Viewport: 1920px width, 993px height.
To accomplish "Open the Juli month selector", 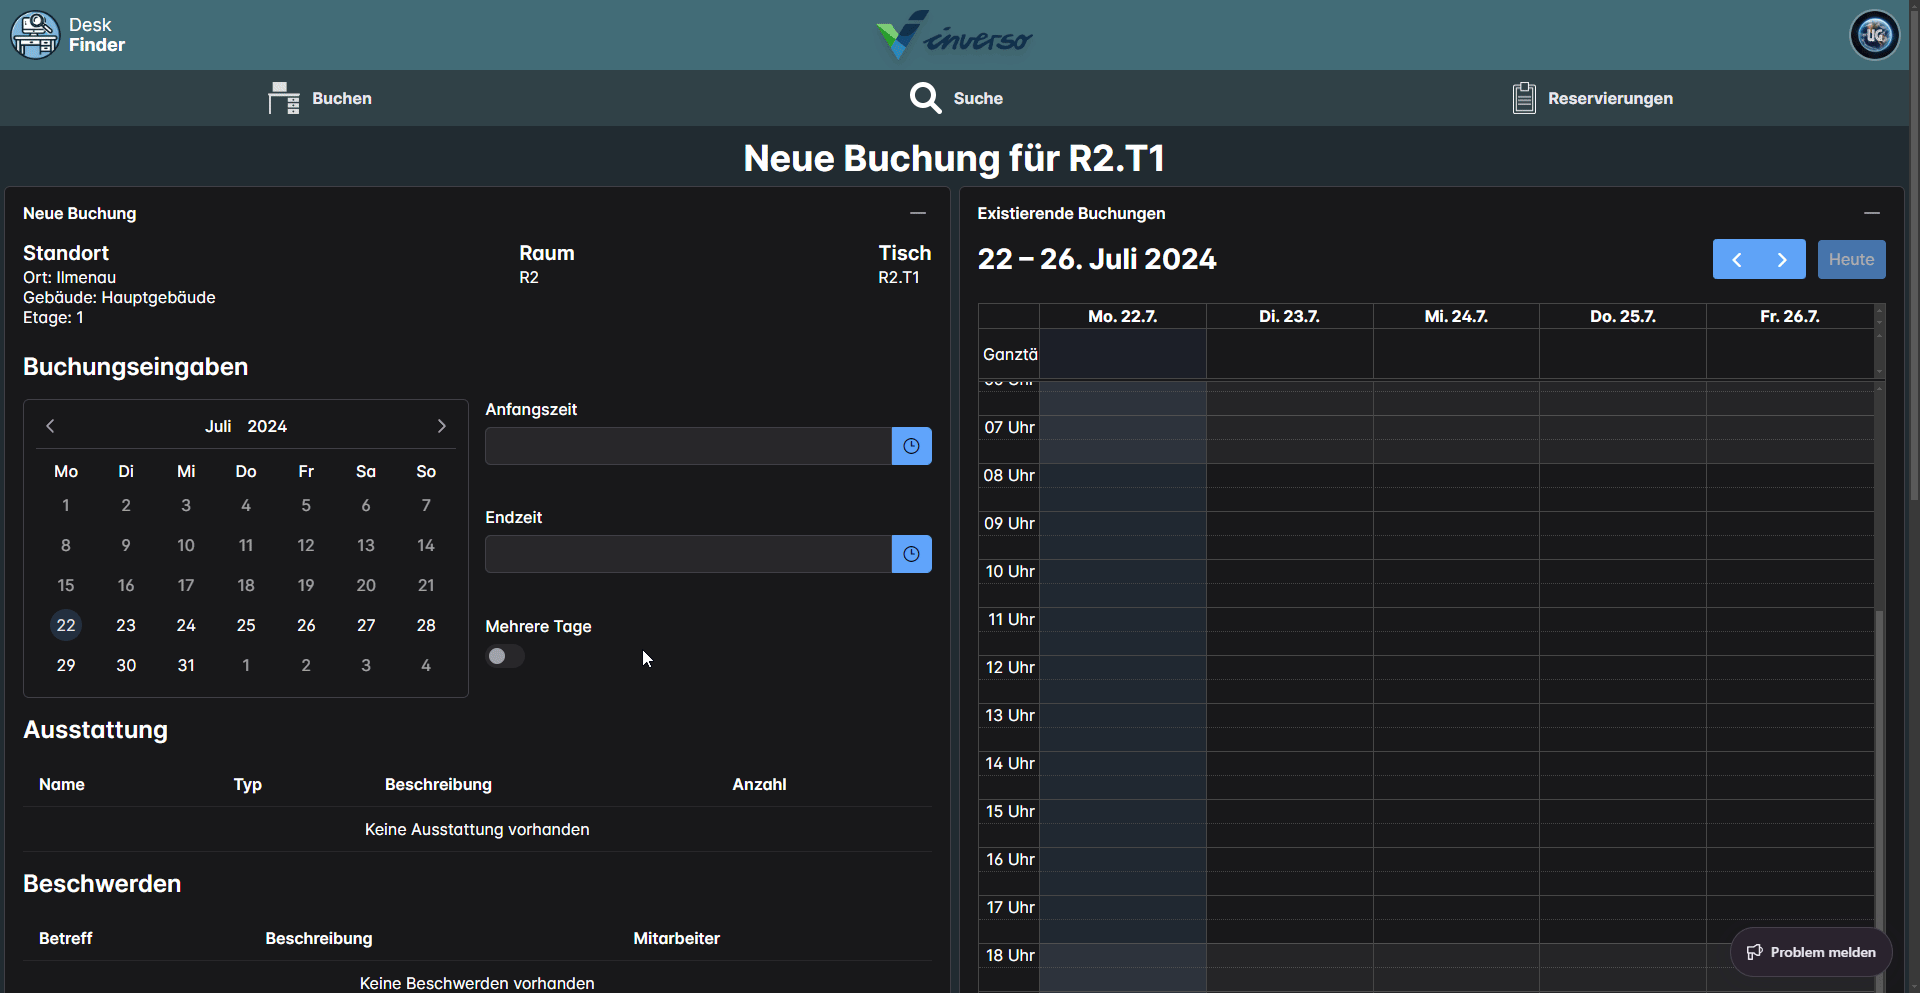I will 218,426.
